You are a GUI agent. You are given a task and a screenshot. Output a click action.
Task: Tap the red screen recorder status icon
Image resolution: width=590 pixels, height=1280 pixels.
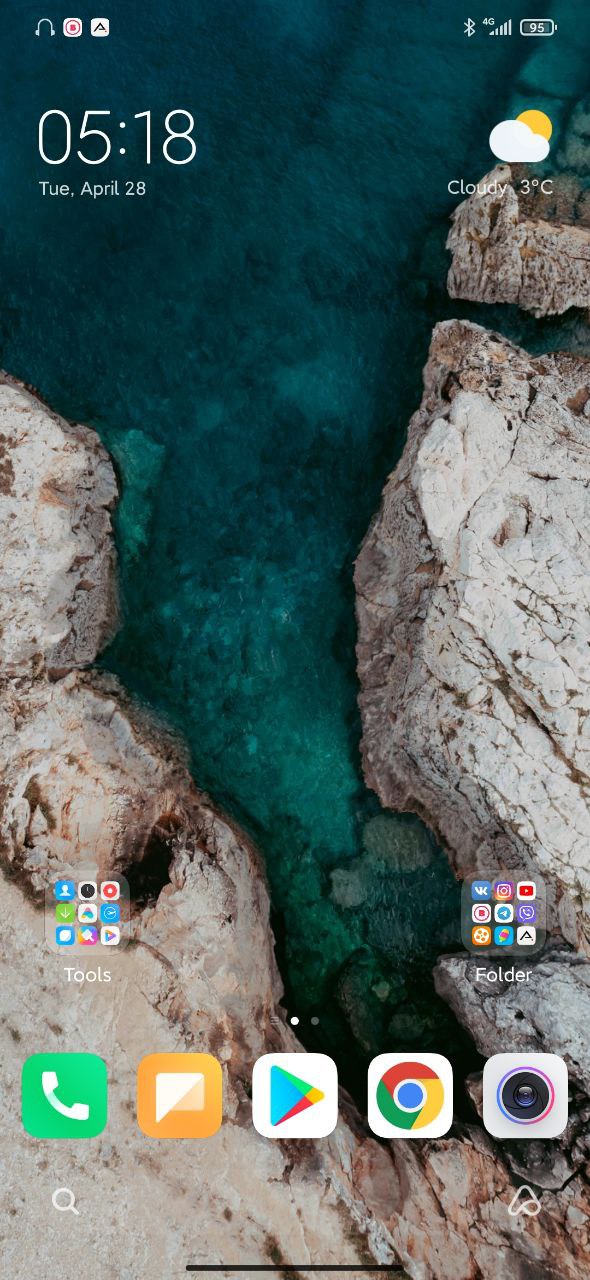72,28
